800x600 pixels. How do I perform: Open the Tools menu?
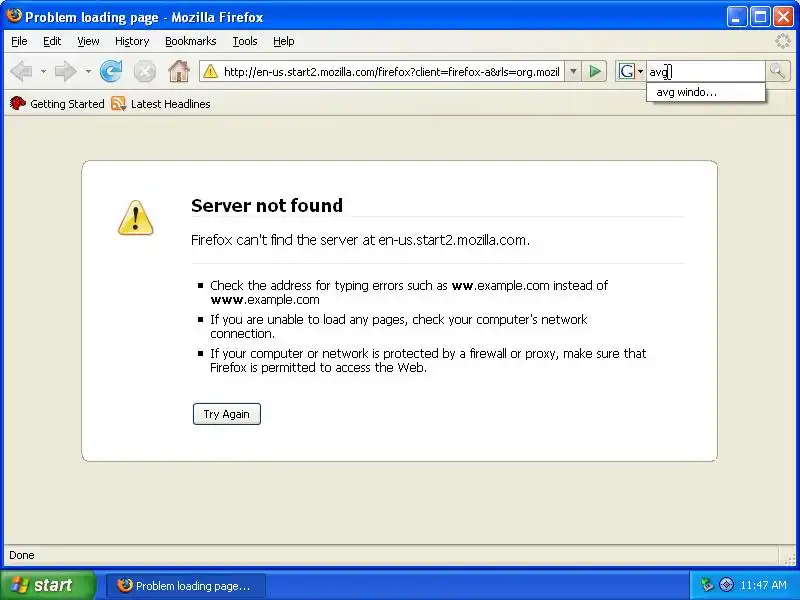pyautogui.click(x=245, y=41)
